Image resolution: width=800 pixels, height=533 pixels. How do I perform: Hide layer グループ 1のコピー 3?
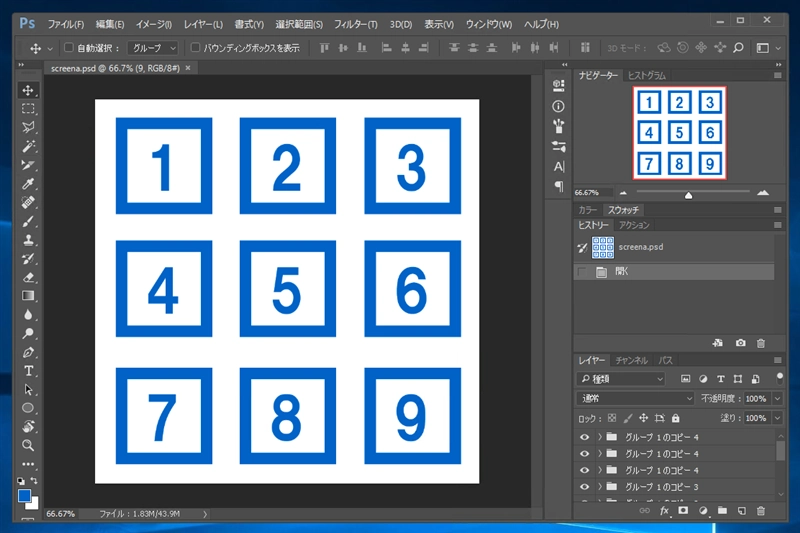[585, 487]
